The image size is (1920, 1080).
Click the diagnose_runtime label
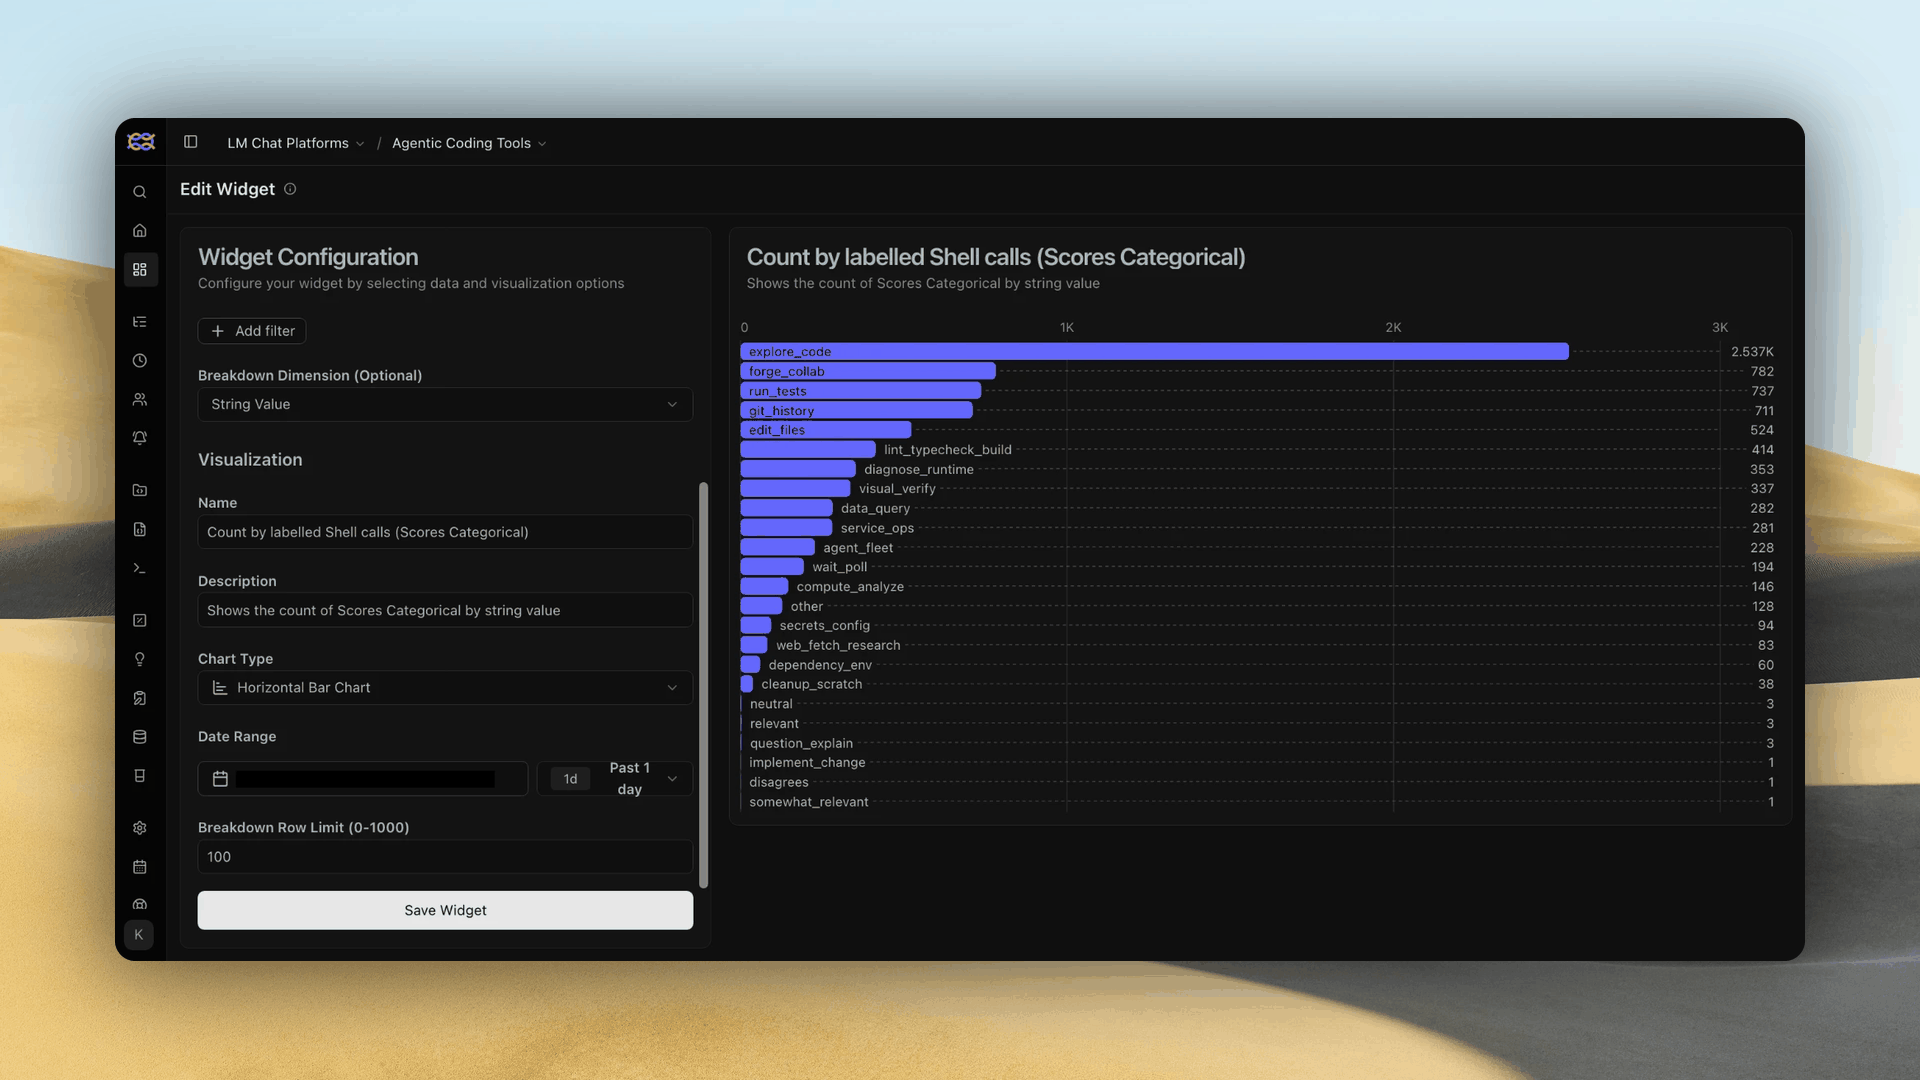[x=919, y=469]
